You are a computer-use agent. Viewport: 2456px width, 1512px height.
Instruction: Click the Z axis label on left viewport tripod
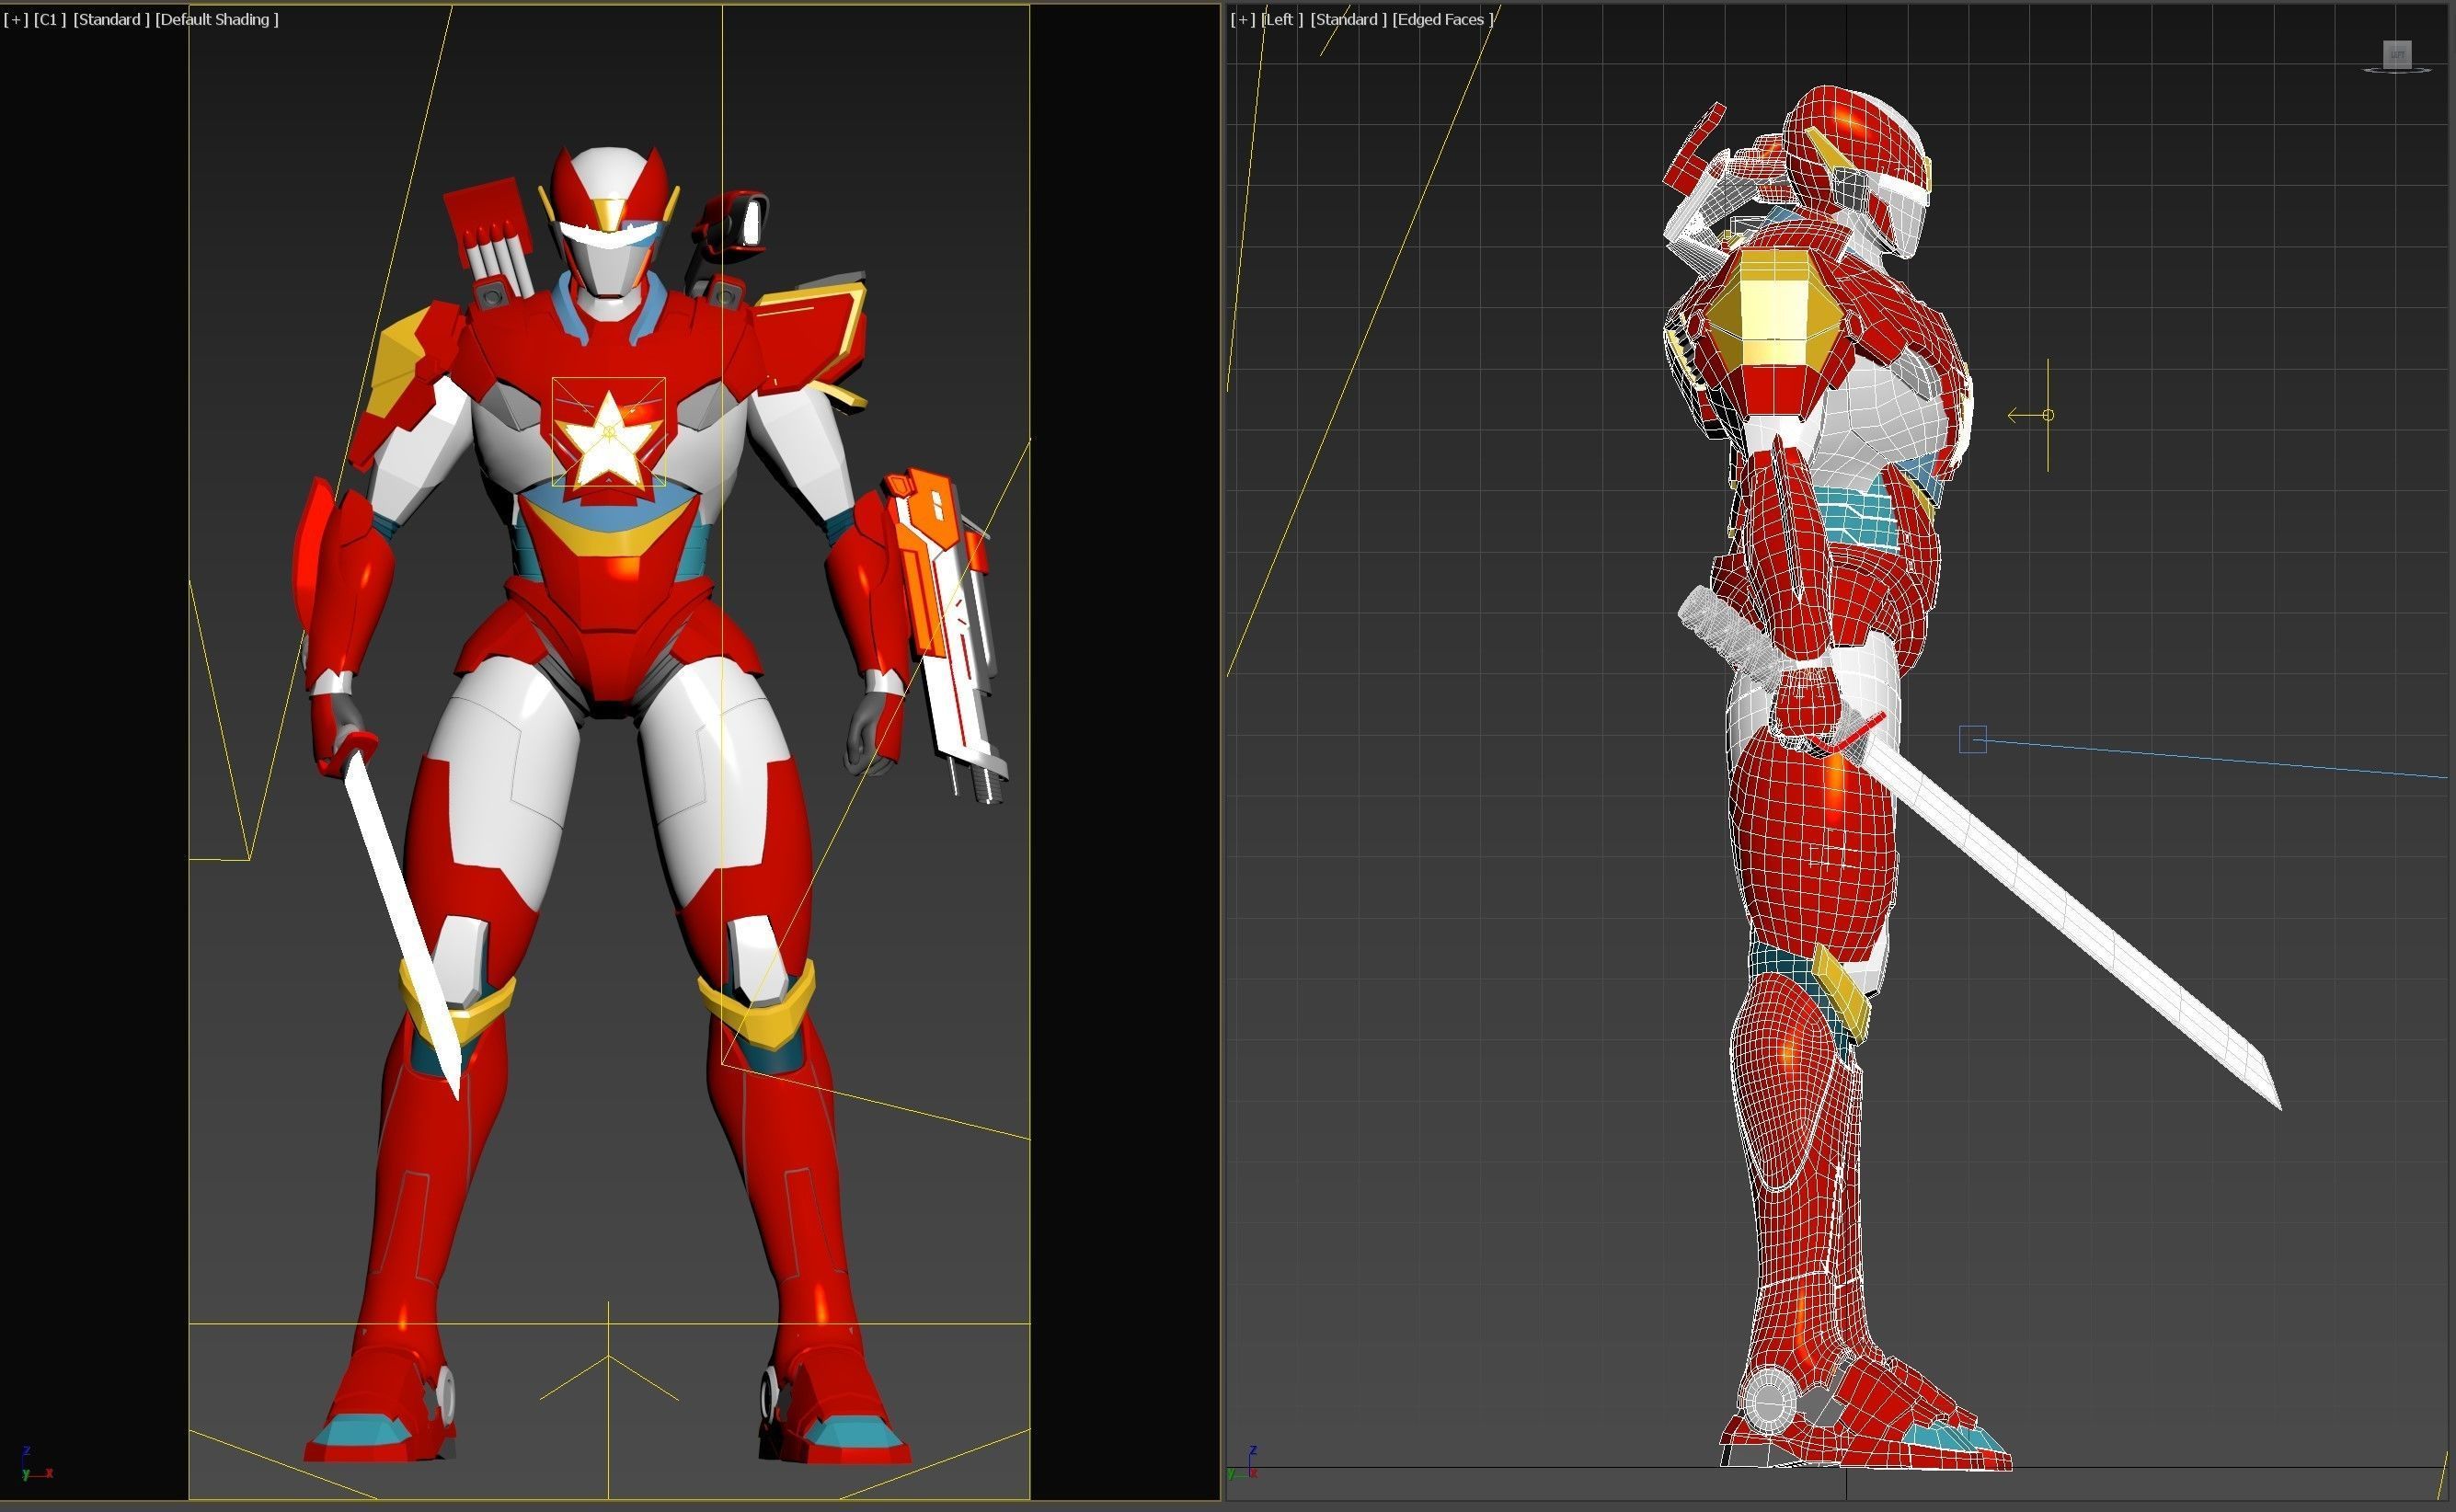[x=26, y=1448]
